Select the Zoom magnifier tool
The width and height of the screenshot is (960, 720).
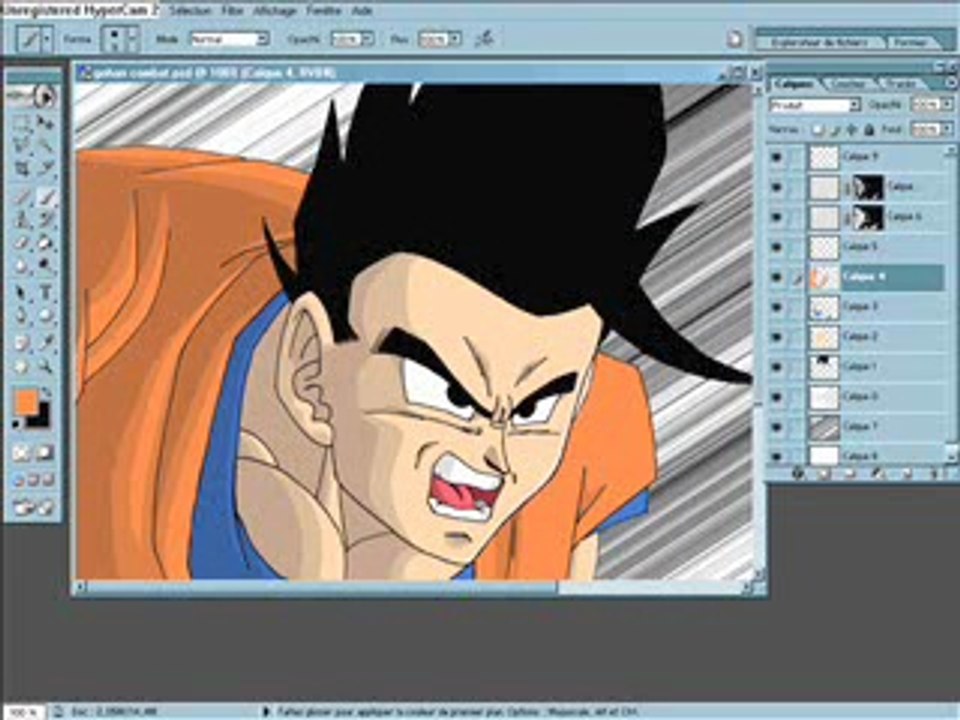click(45, 366)
